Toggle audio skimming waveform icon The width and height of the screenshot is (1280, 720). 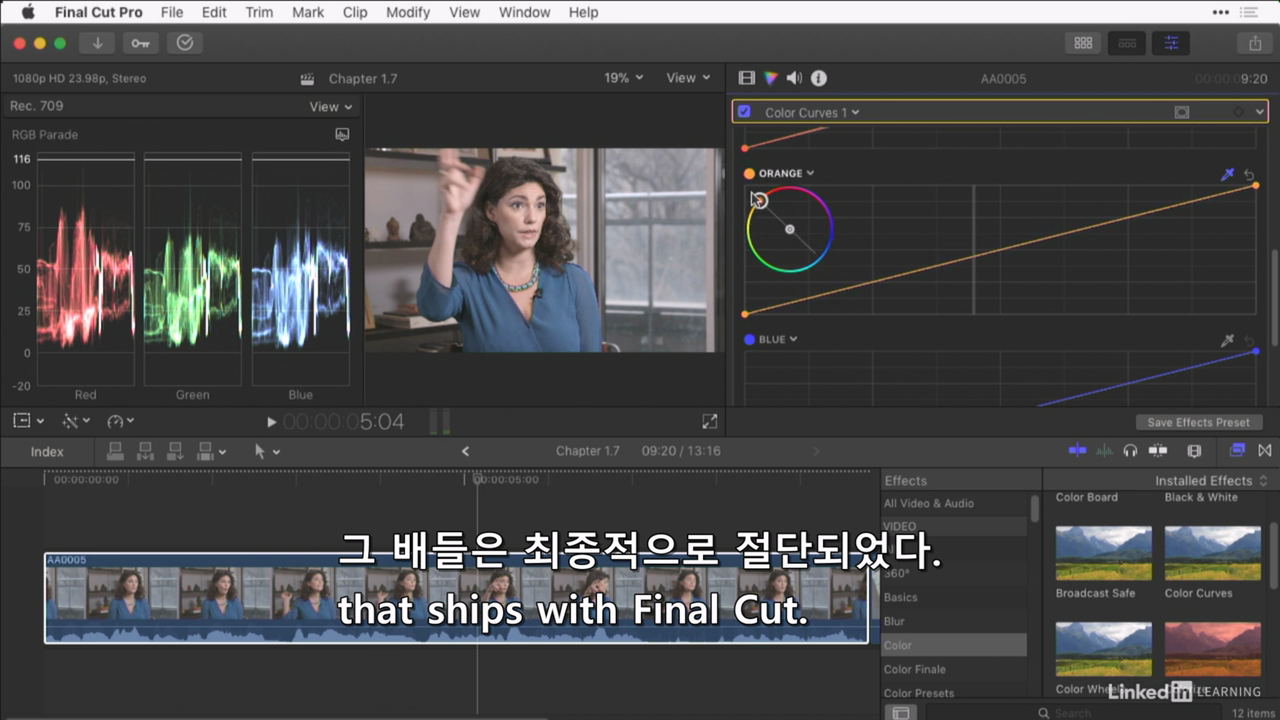[1104, 451]
